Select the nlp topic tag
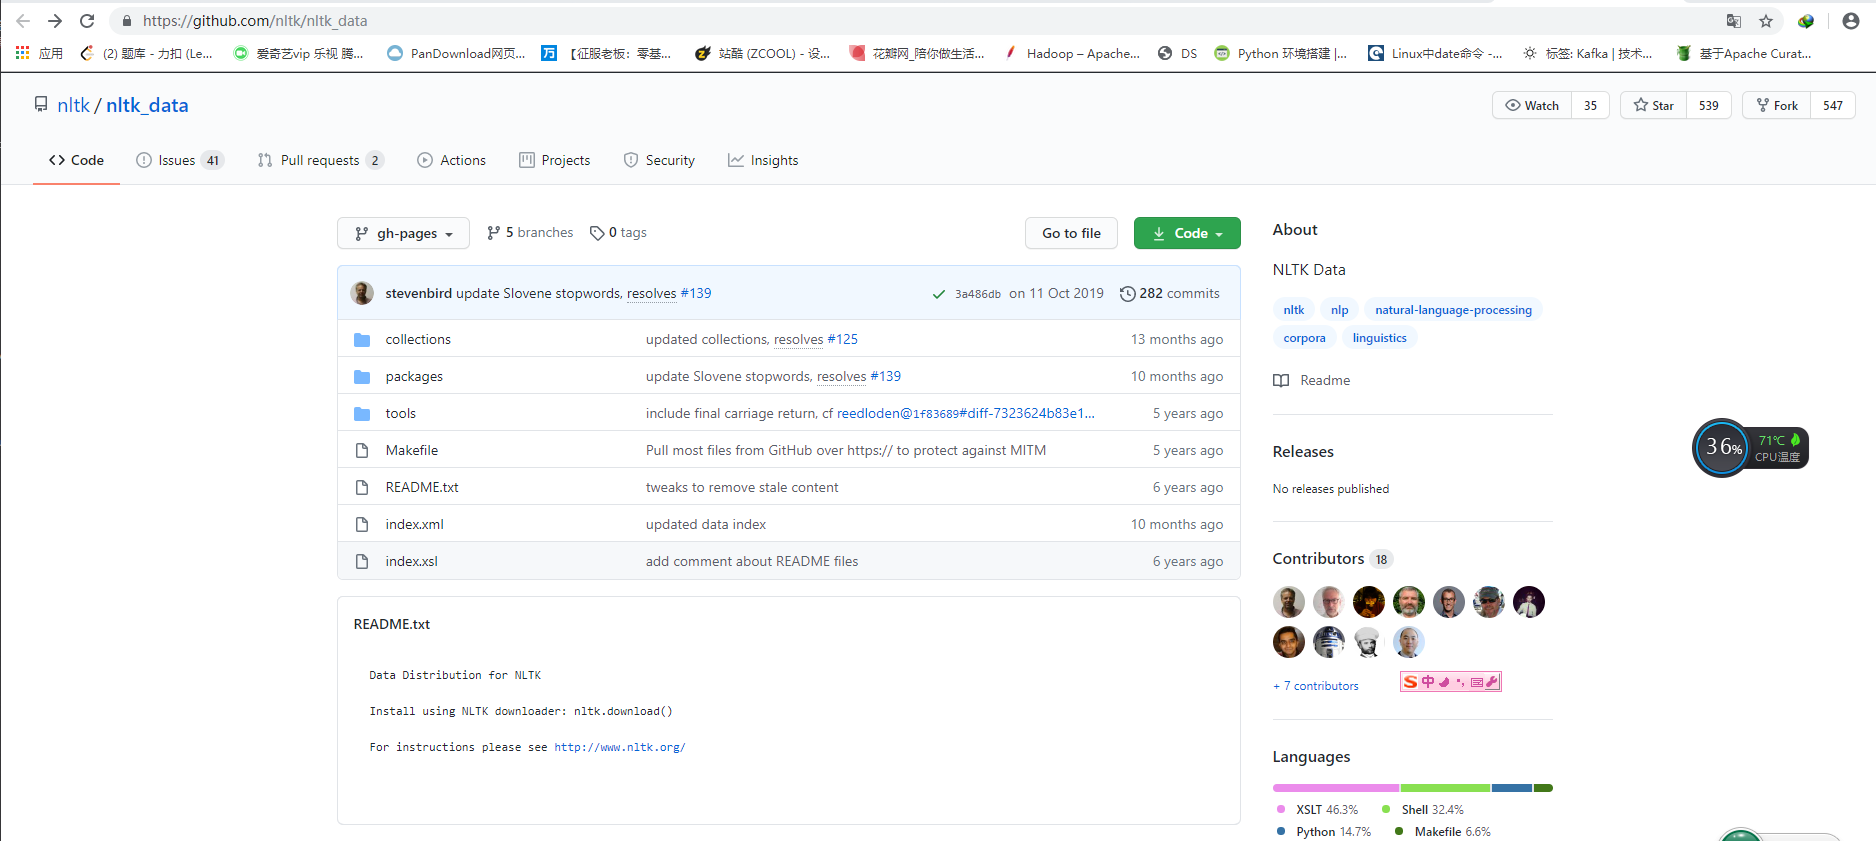 point(1339,310)
